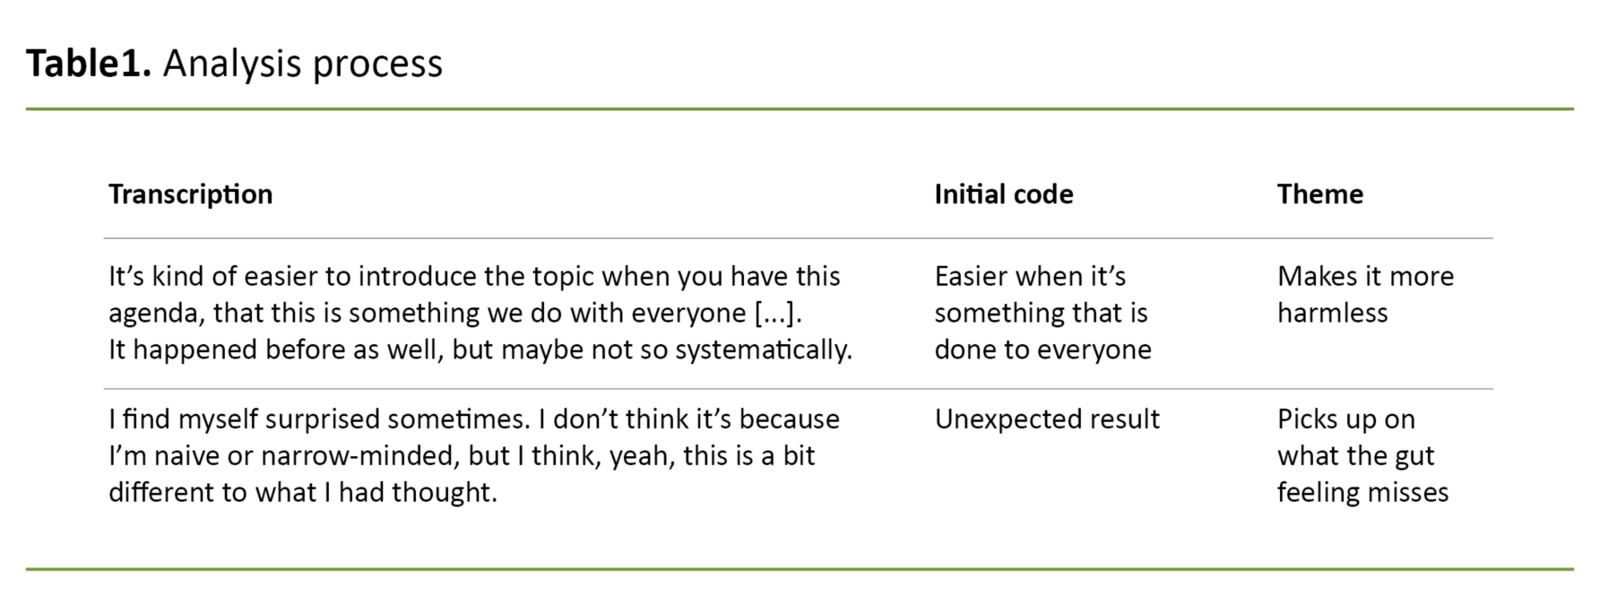Click the "[...]" ellipsis in first transcription
Viewport: 1600px width, 613px height.
click(x=777, y=313)
